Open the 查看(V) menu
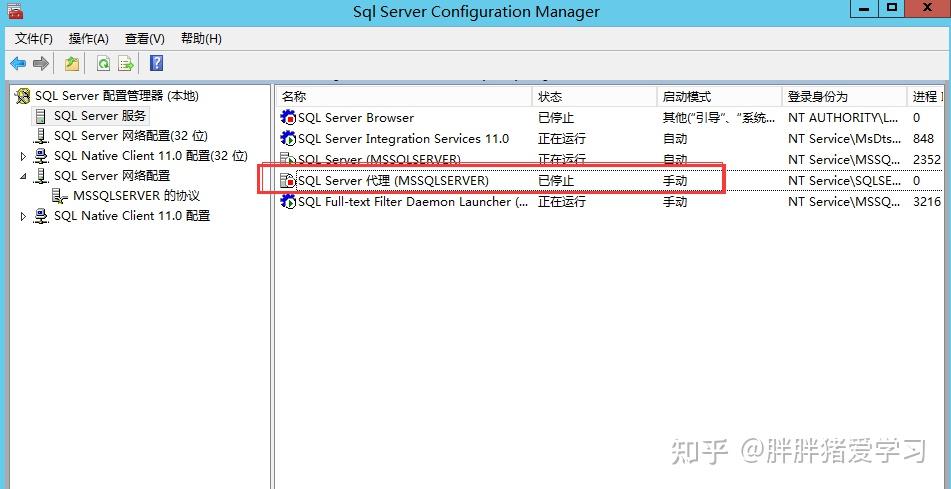Viewport: 951px width, 489px height. (x=145, y=39)
